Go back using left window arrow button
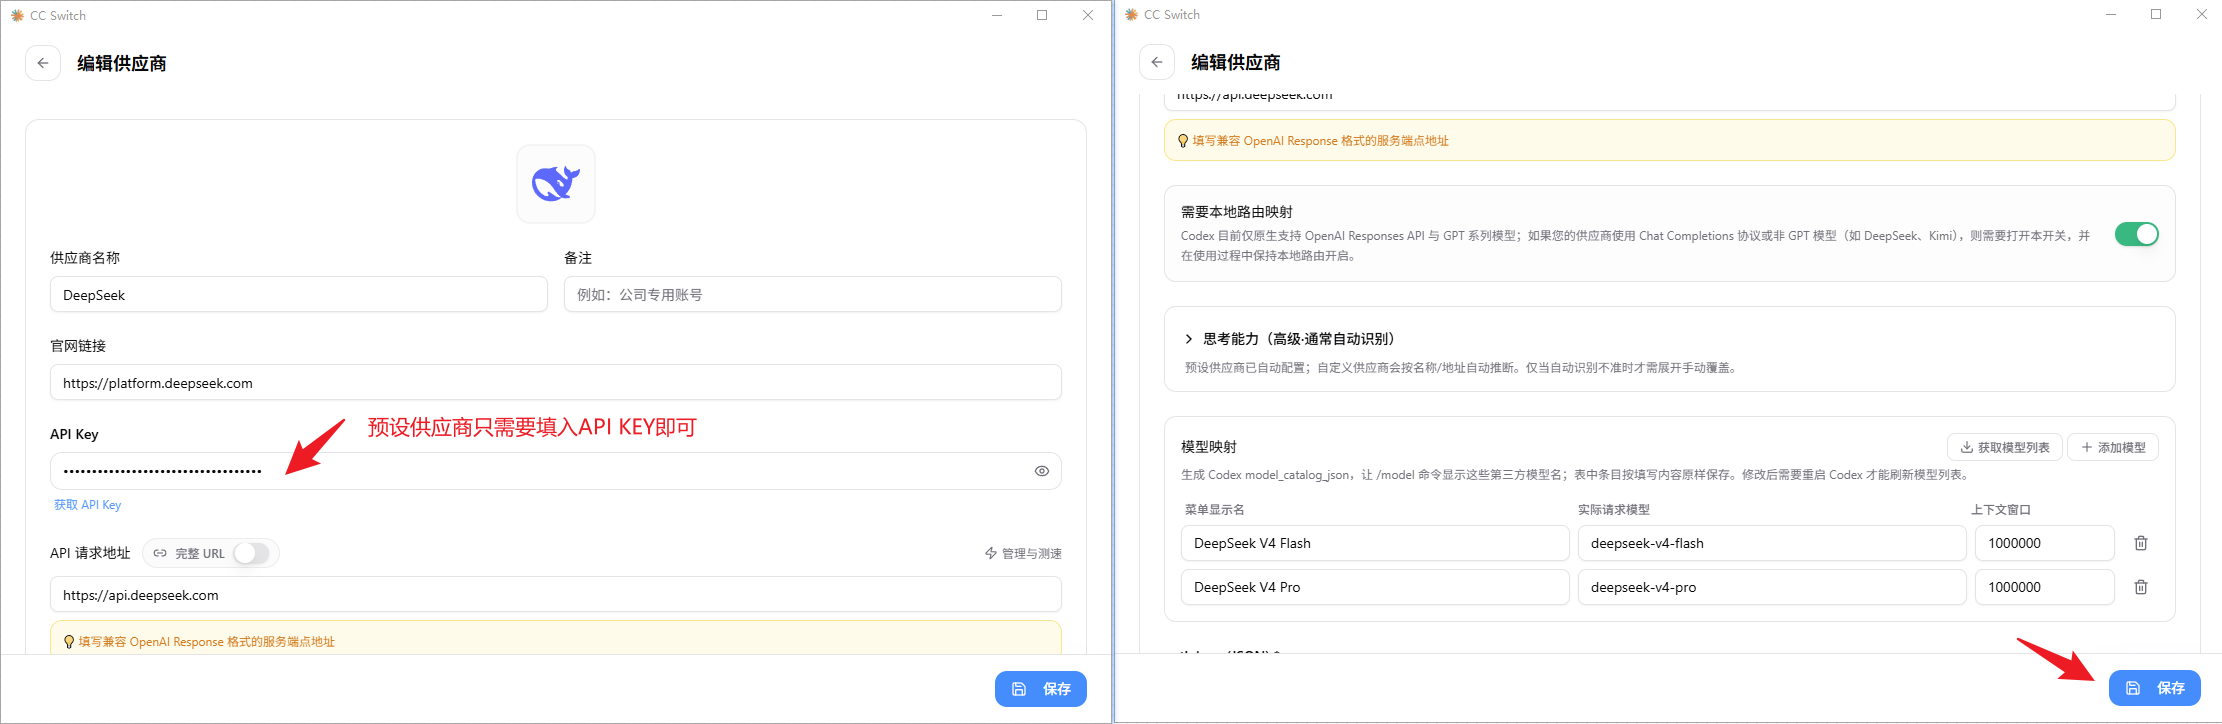This screenshot has width=2222, height=724. 43,63
